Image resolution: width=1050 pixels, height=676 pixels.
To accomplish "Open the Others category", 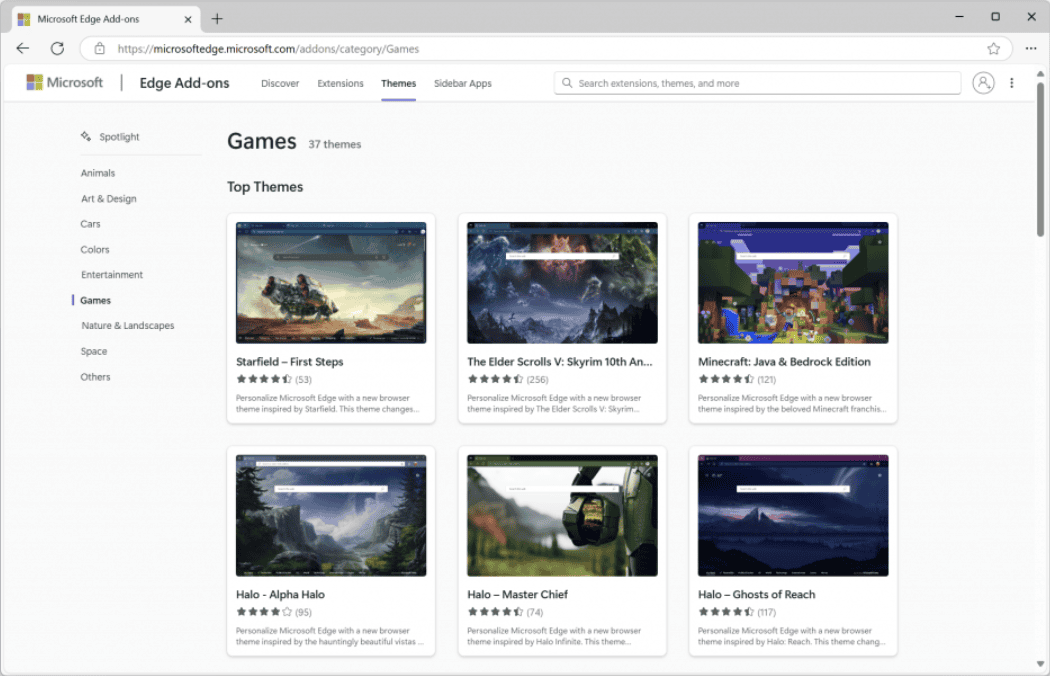I will 95,377.
